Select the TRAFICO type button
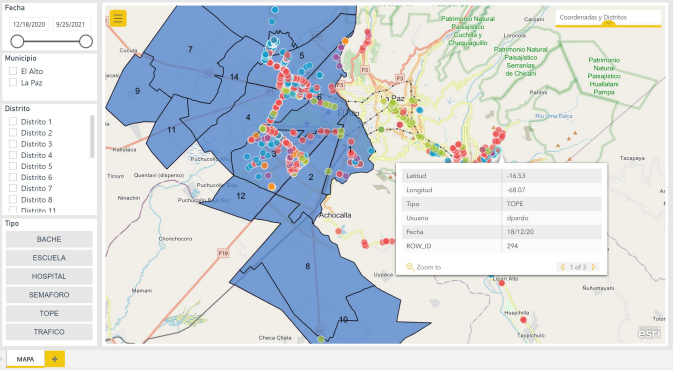Screen dimensions: 673x370 pos(49,332)
